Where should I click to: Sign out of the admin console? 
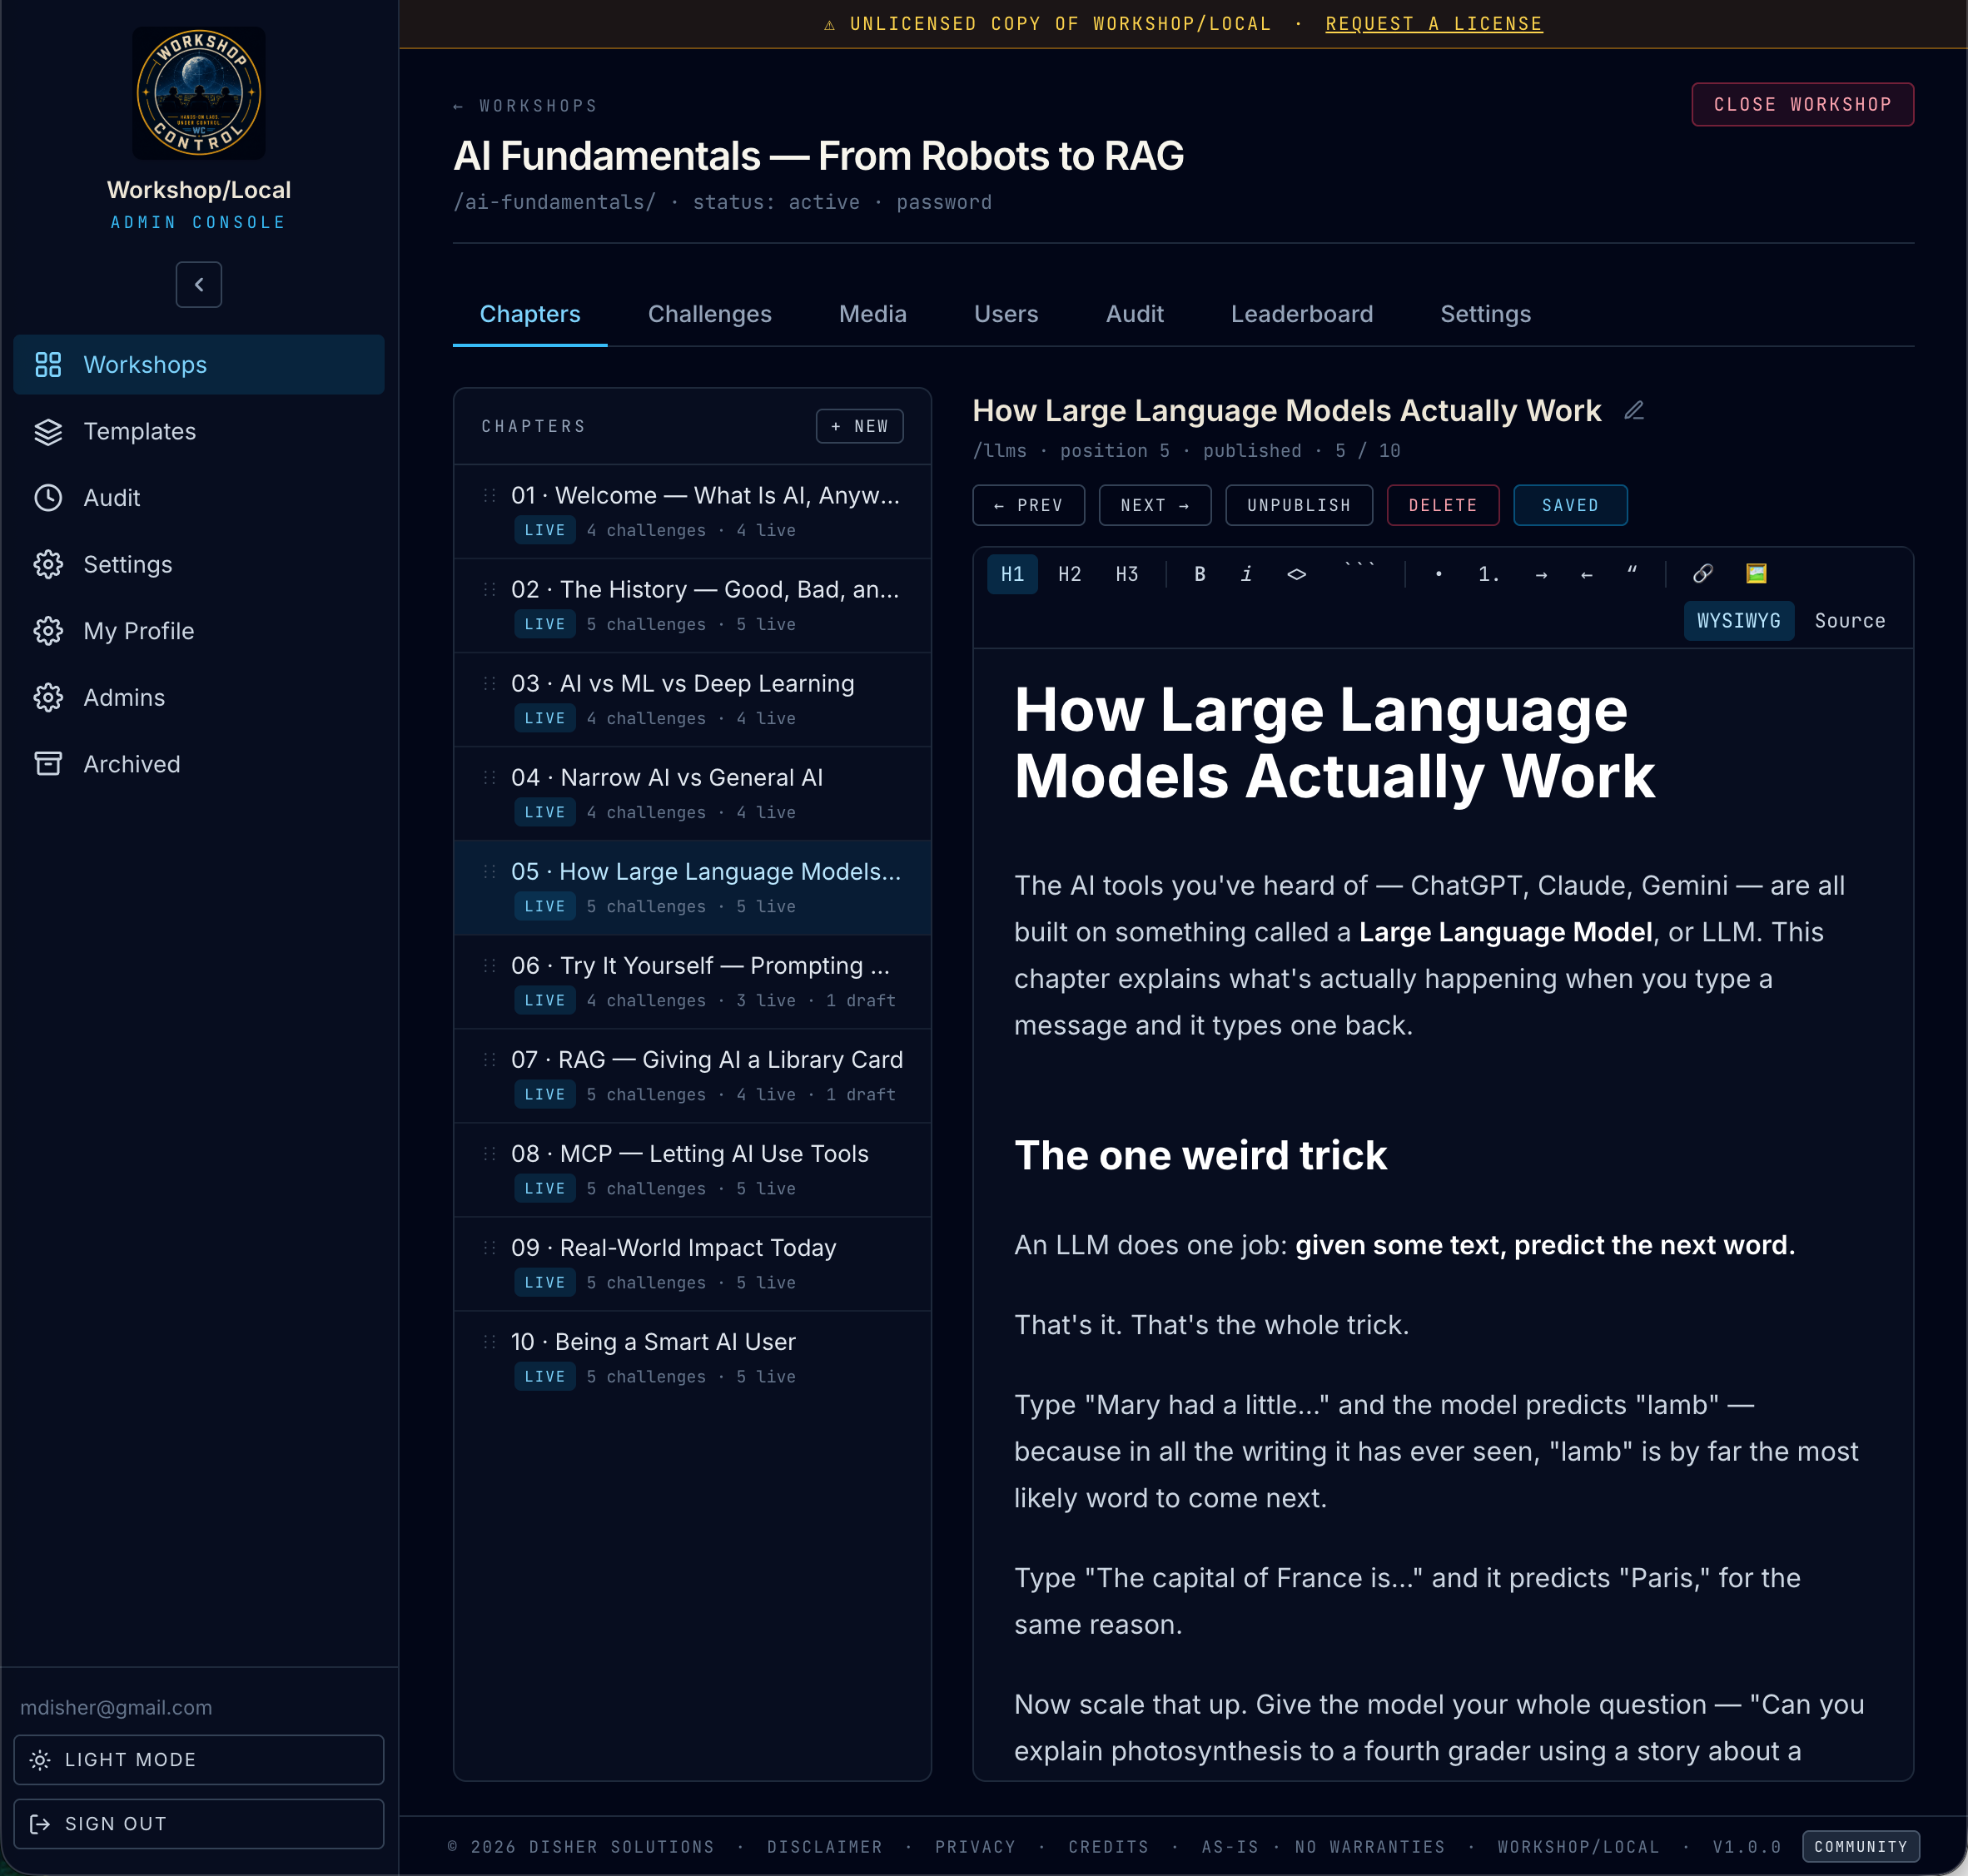[x=199, y=1823]
